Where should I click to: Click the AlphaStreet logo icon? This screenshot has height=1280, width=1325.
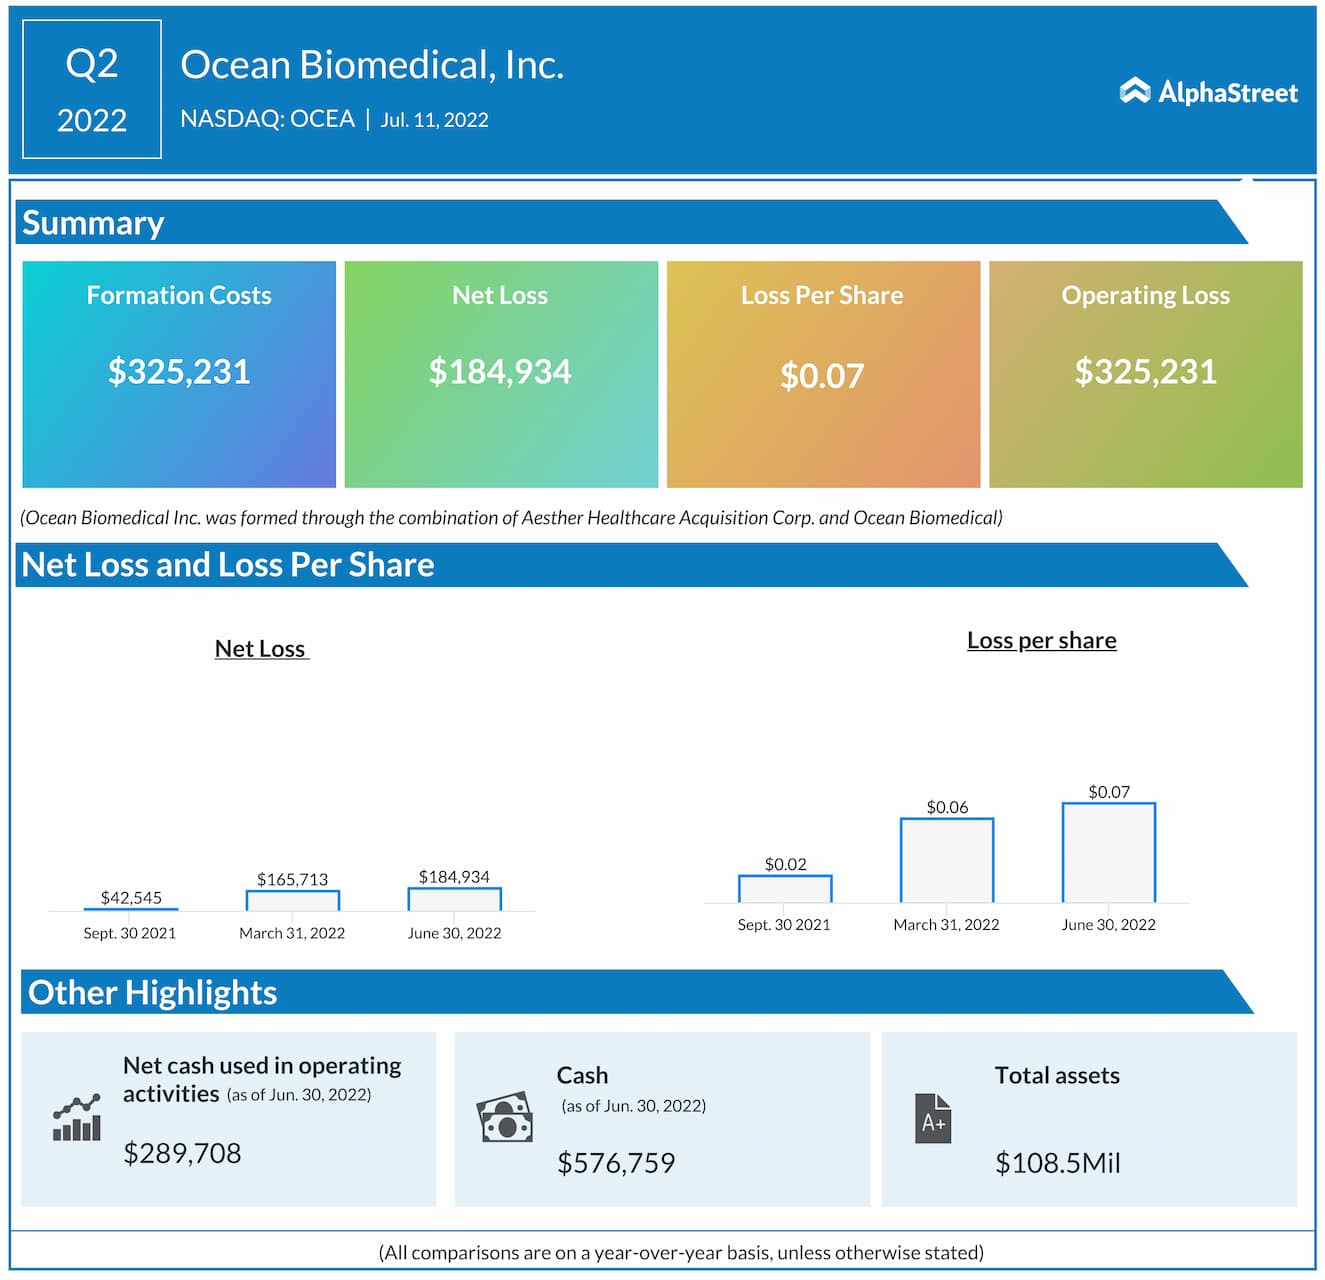coord(1134,91)
